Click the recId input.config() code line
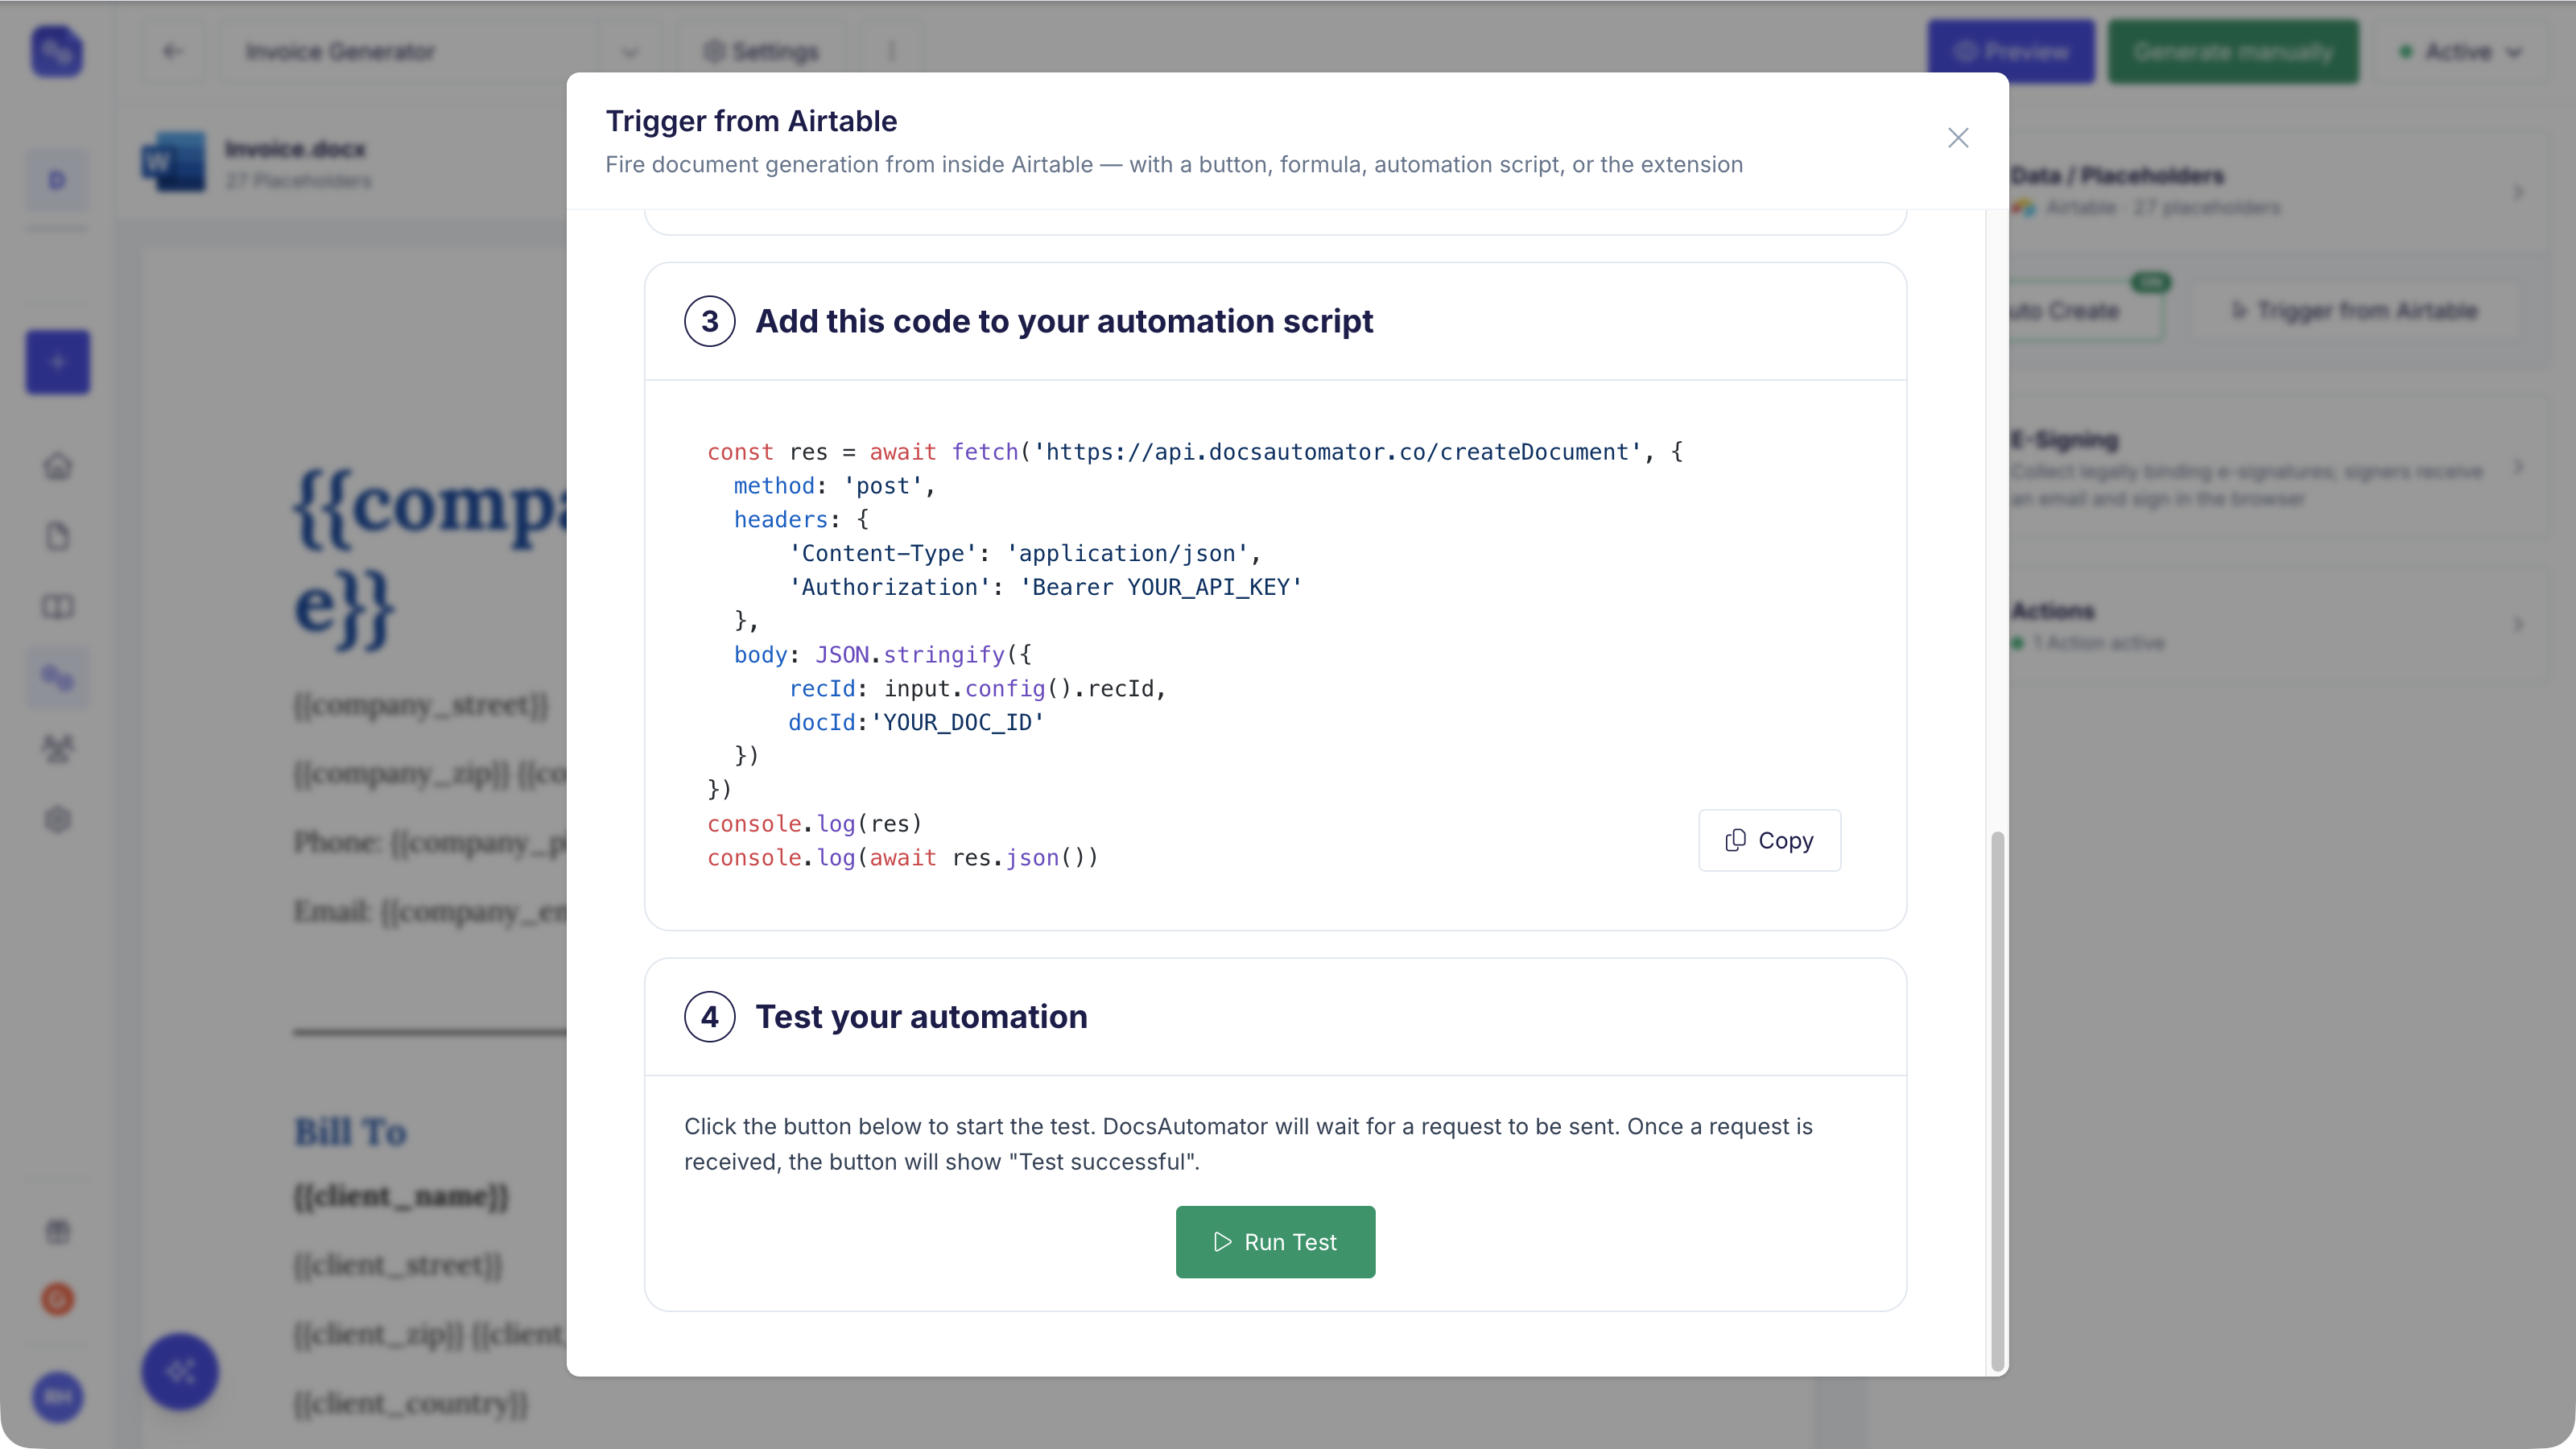The width and height of the screenshot is (2576, 1449). 977,688
